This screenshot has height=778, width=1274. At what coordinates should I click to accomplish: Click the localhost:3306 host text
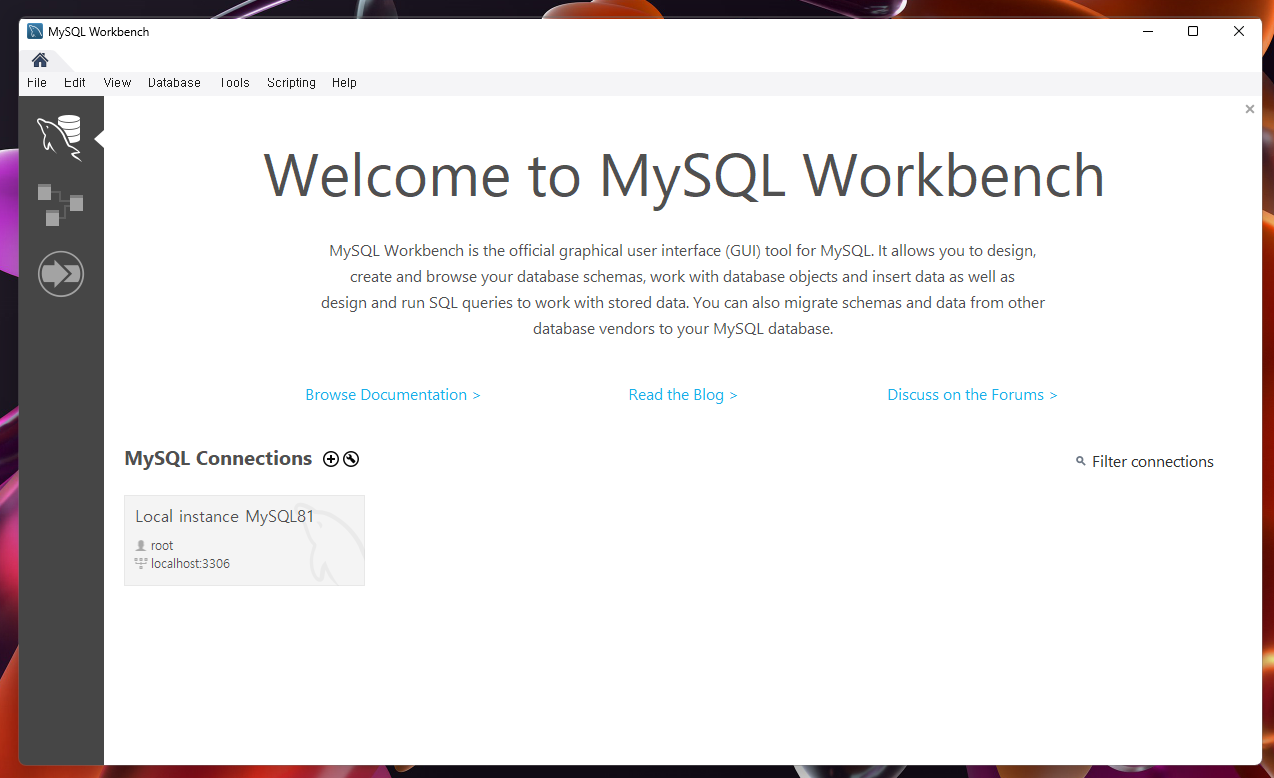point(190,564)
